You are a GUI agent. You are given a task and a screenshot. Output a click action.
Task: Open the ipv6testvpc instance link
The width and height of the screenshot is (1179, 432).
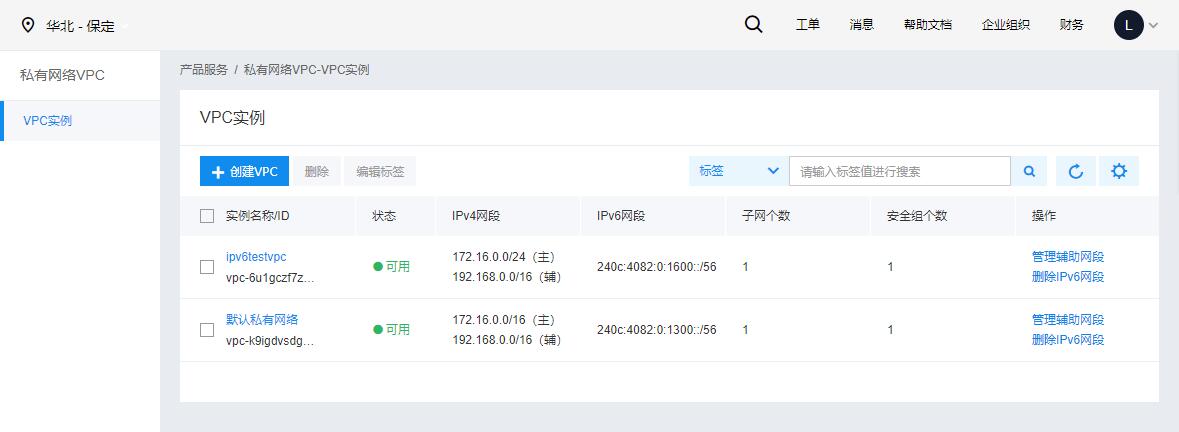(256, 257)
